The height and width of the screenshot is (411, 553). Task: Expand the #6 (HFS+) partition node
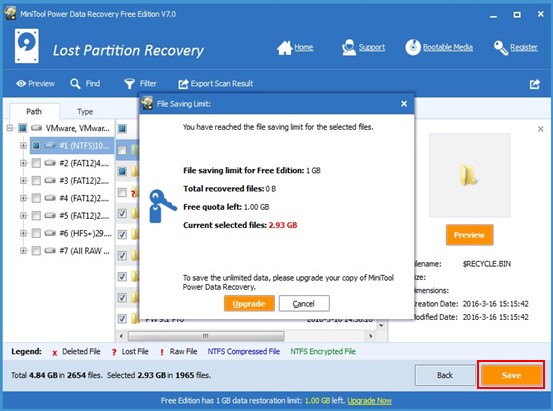(23, 233)
